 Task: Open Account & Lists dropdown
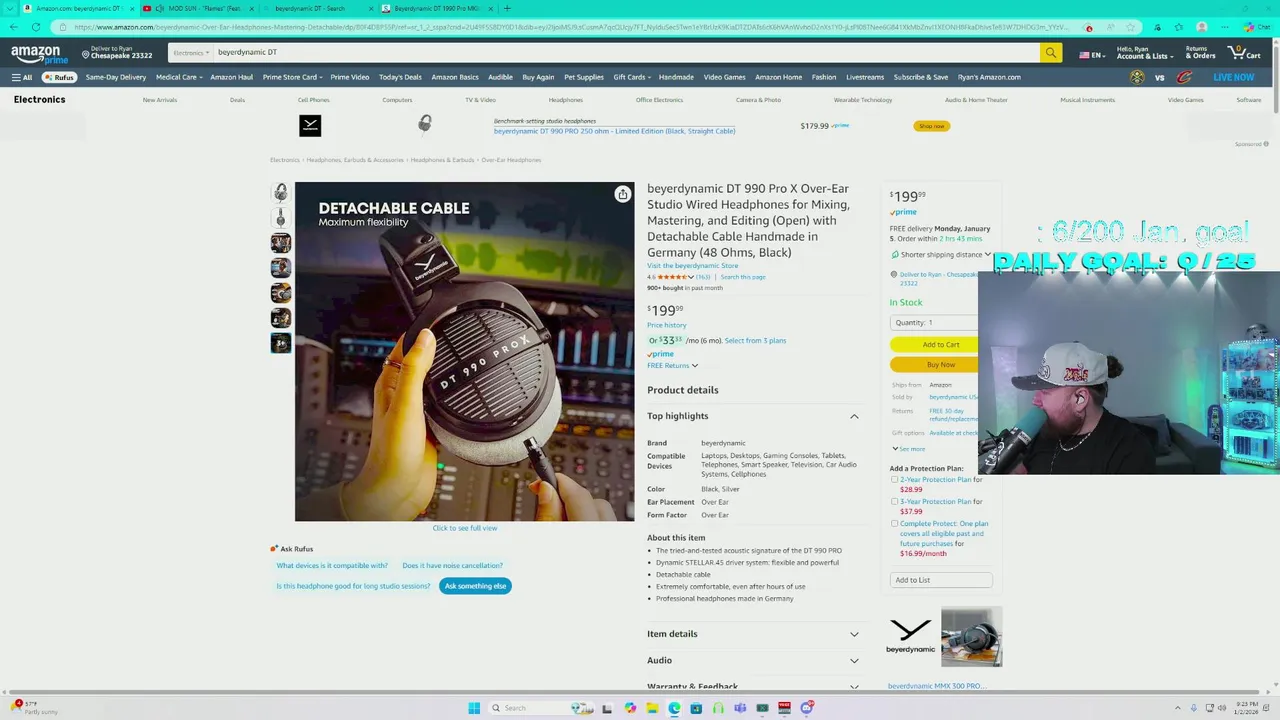1143,53
